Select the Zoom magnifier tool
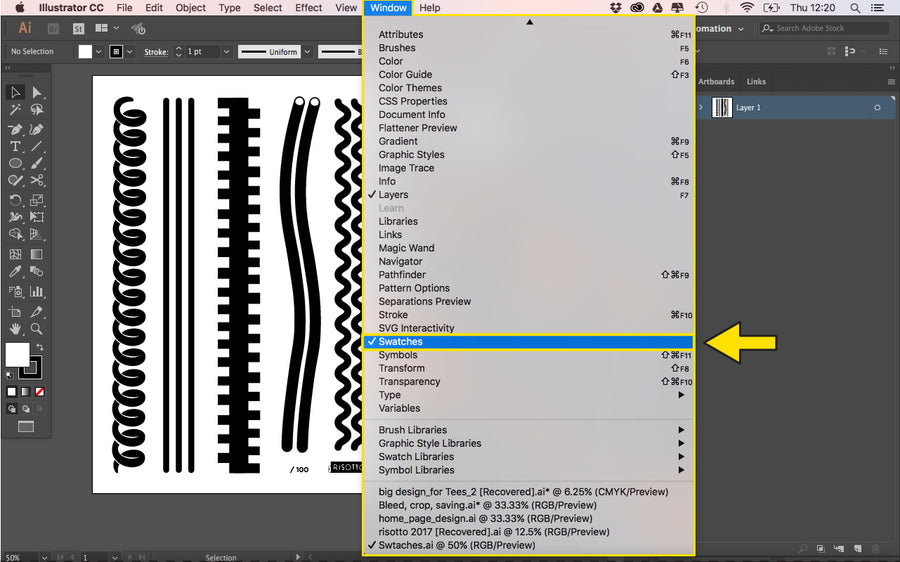Screen dimensions: 900x562 [x=37, y=328]
